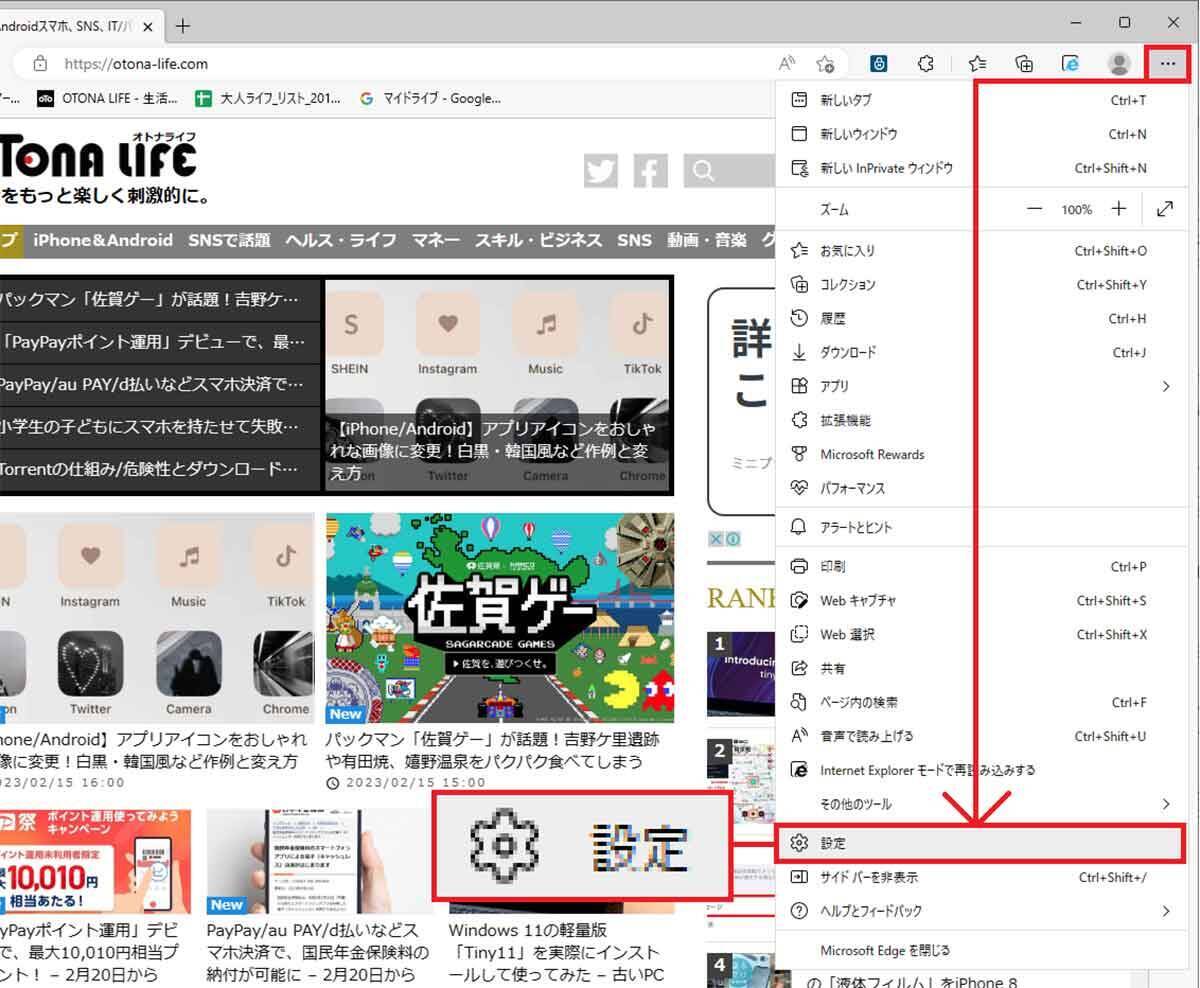Expand the アプリ submenu
1200x988 pixels.
pos(1165,386)
